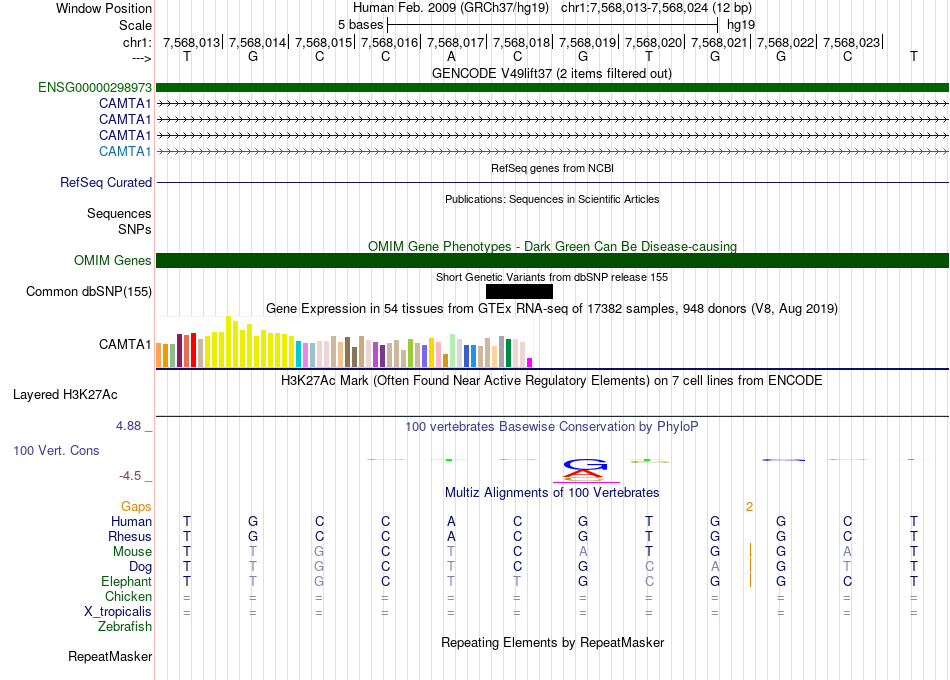Select the Chicken alignment row label
Screen dimensions: 950x680
point(128,597)
